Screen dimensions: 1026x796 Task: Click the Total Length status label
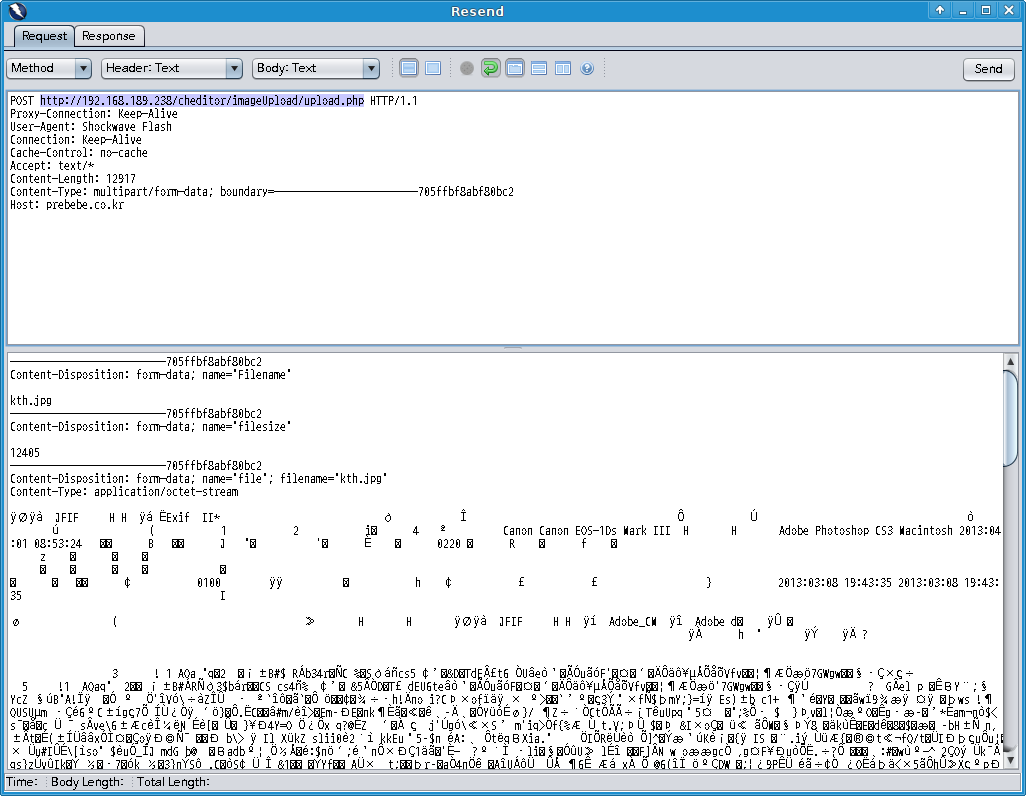[x=173, y=782]
